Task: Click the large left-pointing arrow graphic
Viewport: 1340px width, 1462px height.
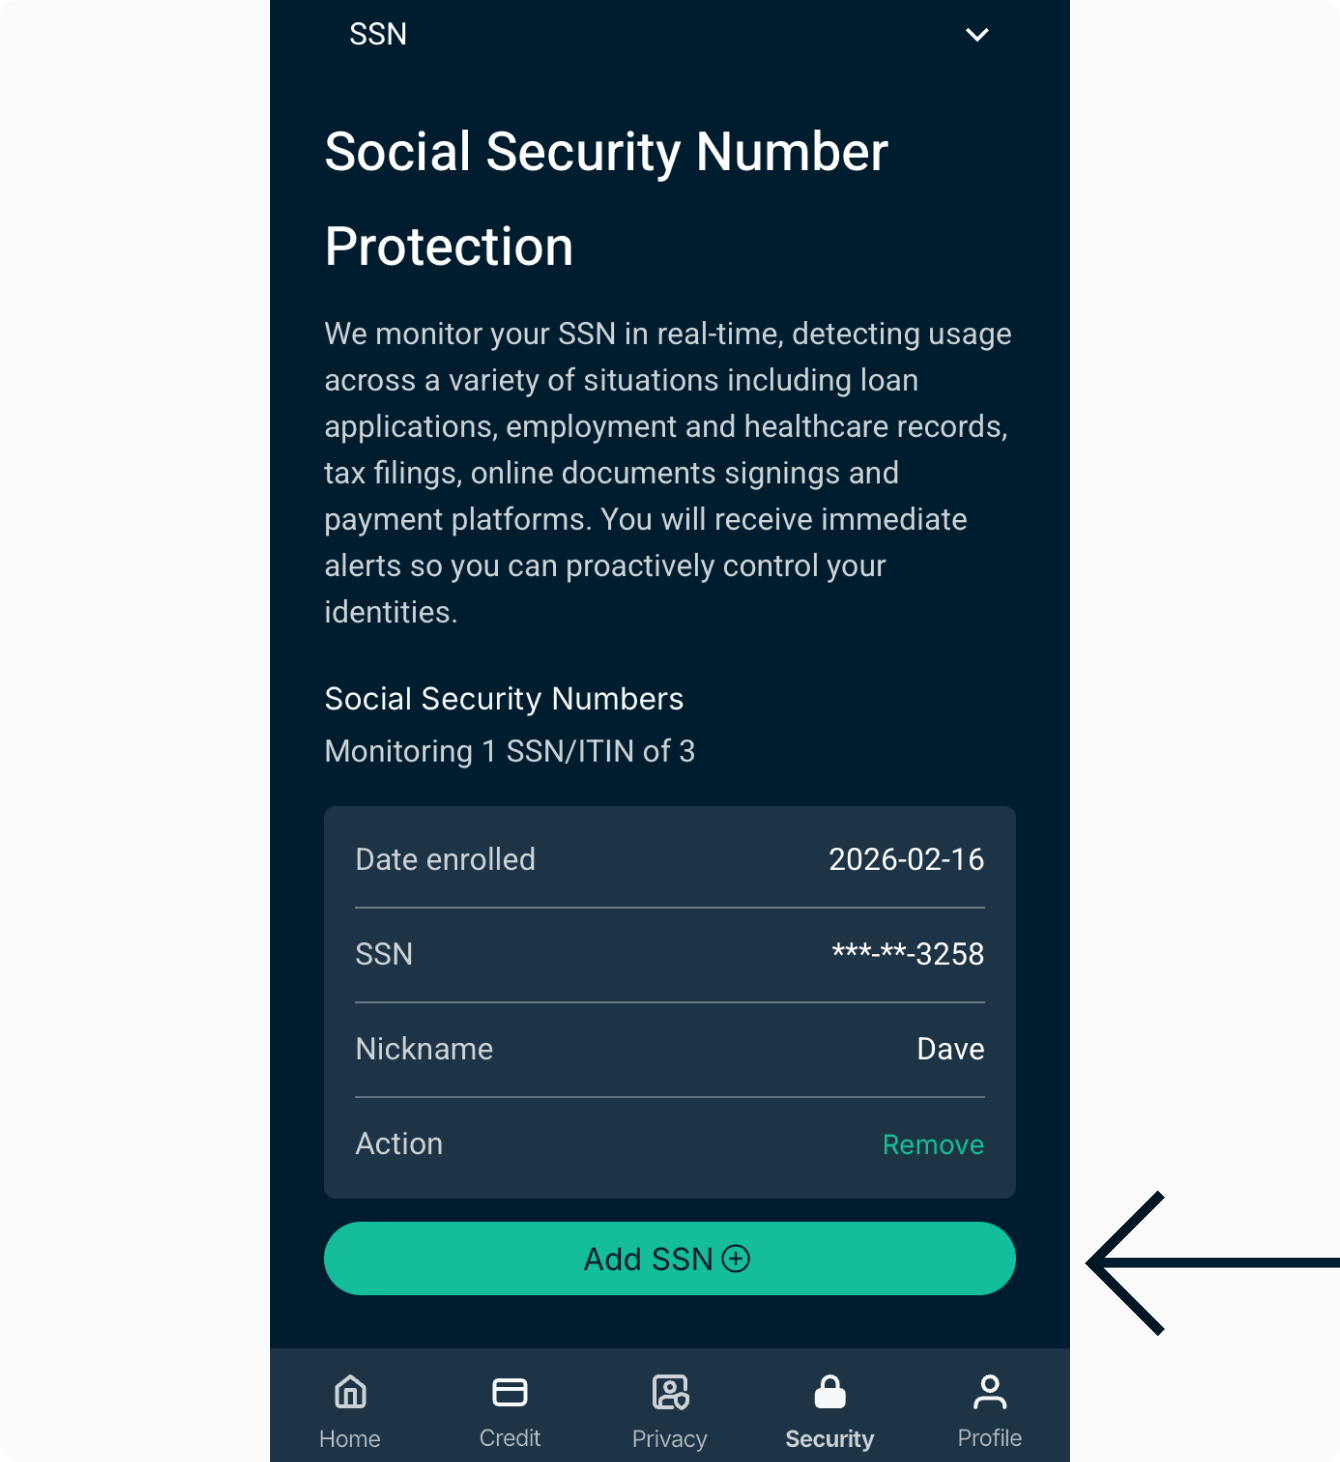Action: click(1200, 1263)
